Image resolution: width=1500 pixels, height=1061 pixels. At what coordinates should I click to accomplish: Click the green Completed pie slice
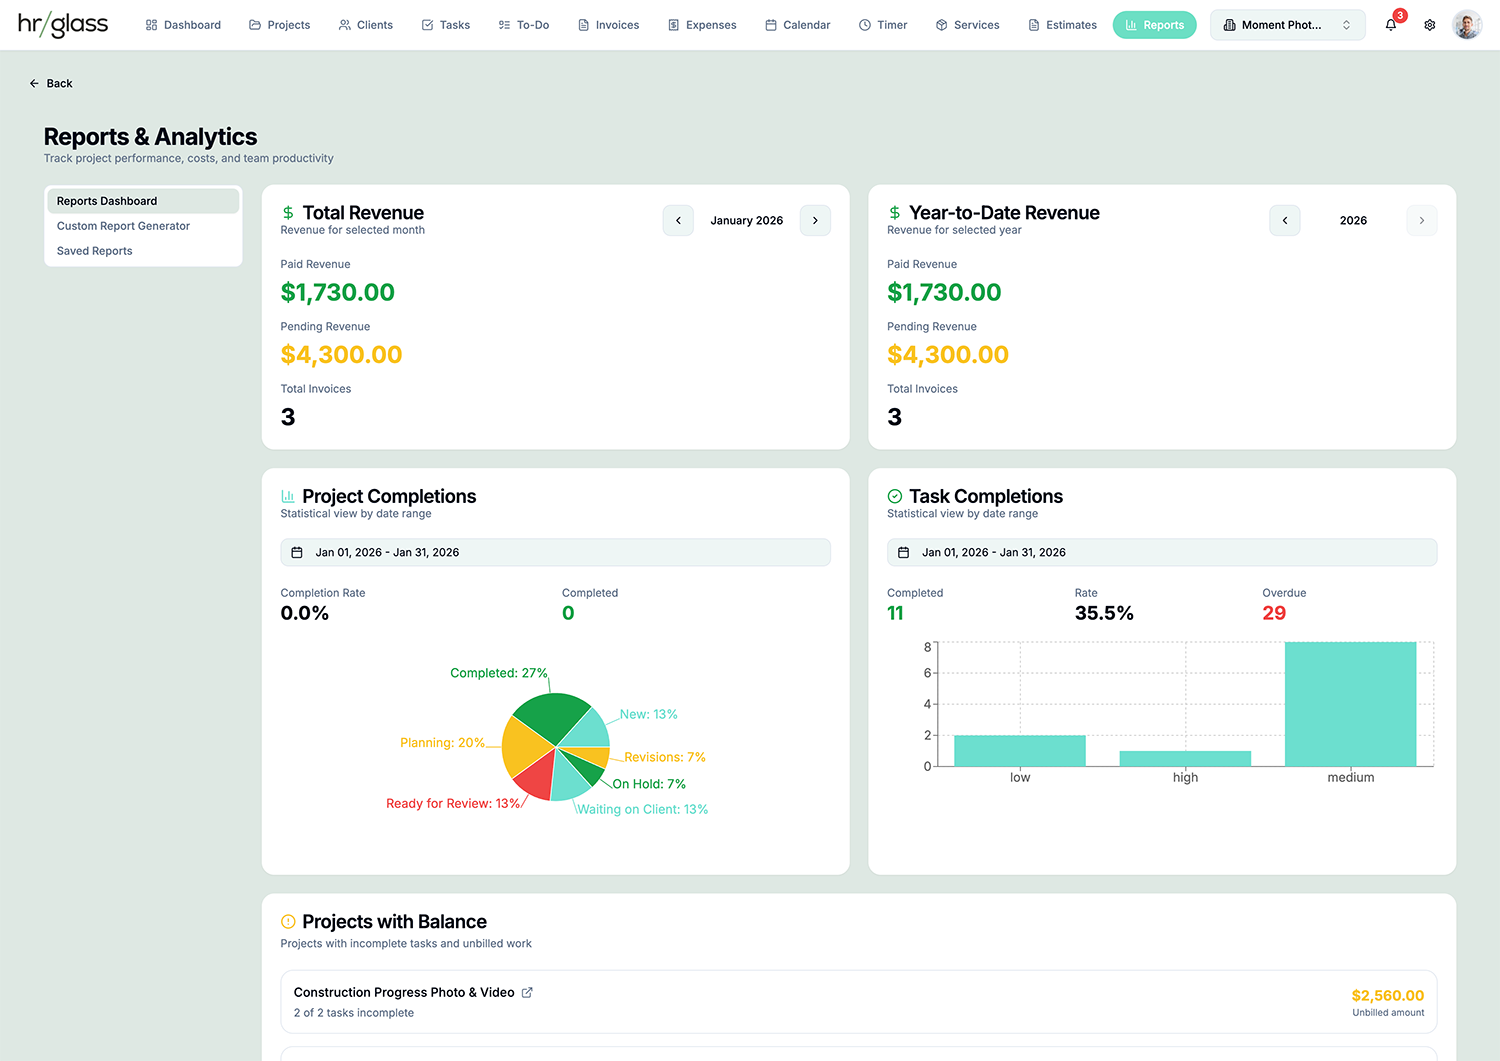(x=548, y=717)
